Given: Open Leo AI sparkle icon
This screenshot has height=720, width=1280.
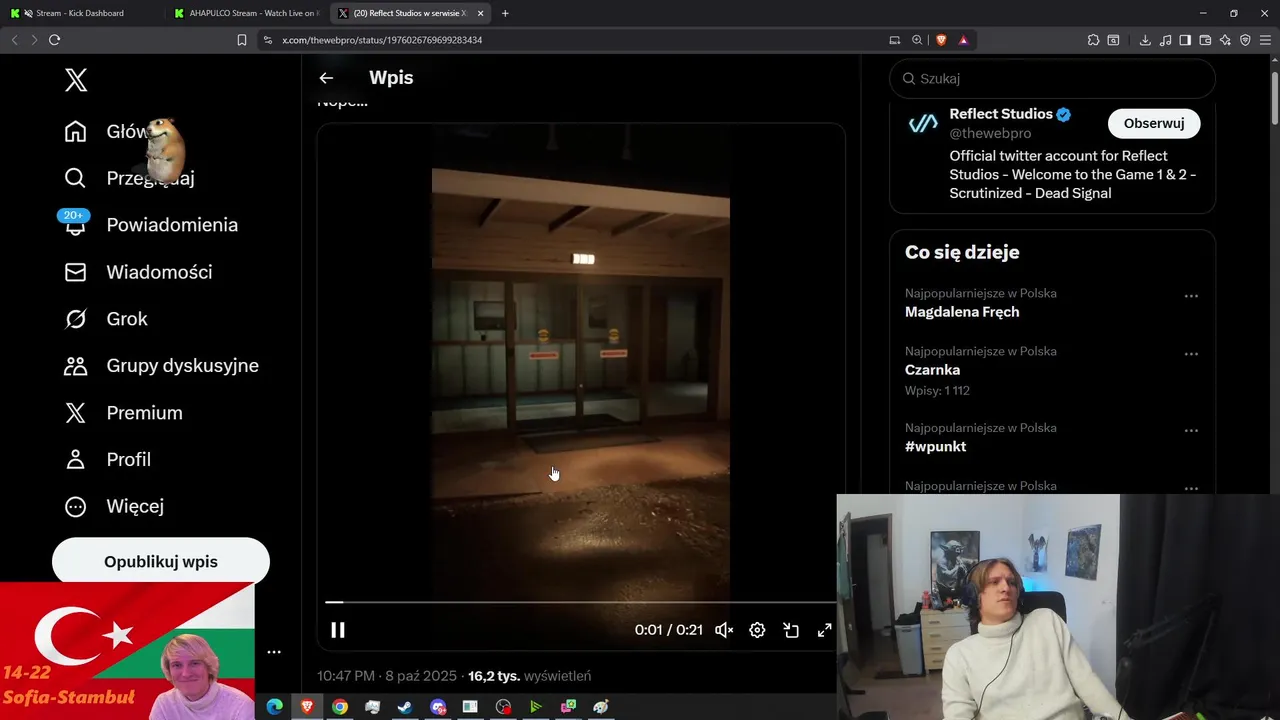Looking at the screenshot, I should coord(1225,40).
